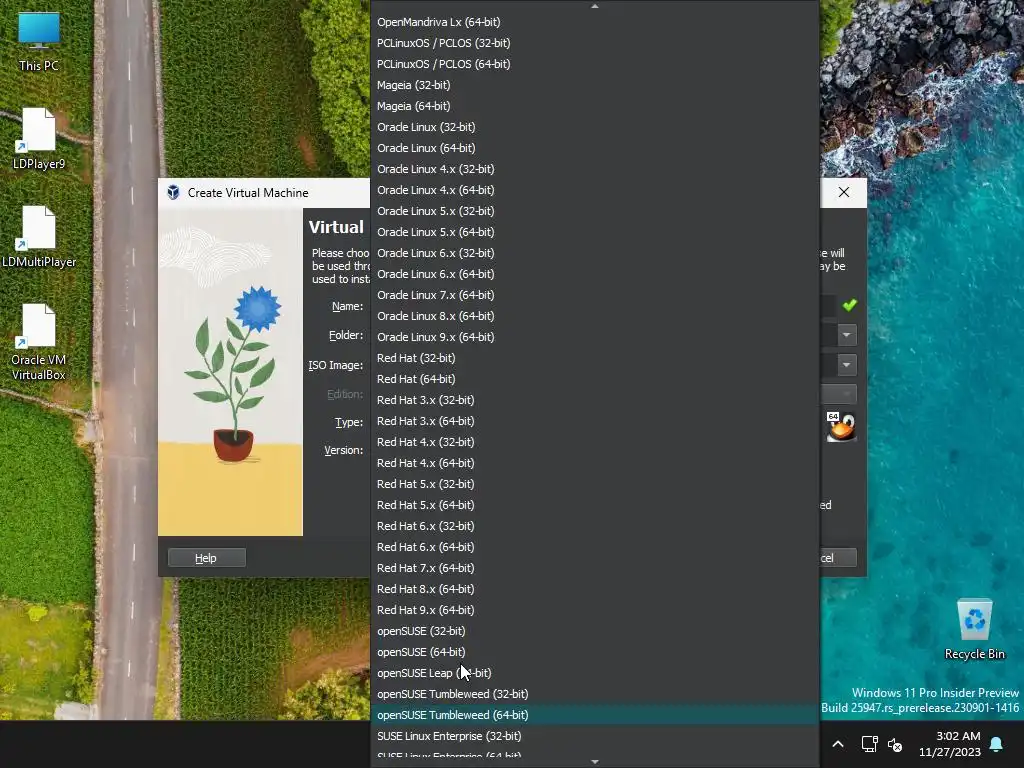Open Oracle VM VirtualBox desktop shortcut
Viewport: 1024px width, 768px height.
click(x=39, y=343)
